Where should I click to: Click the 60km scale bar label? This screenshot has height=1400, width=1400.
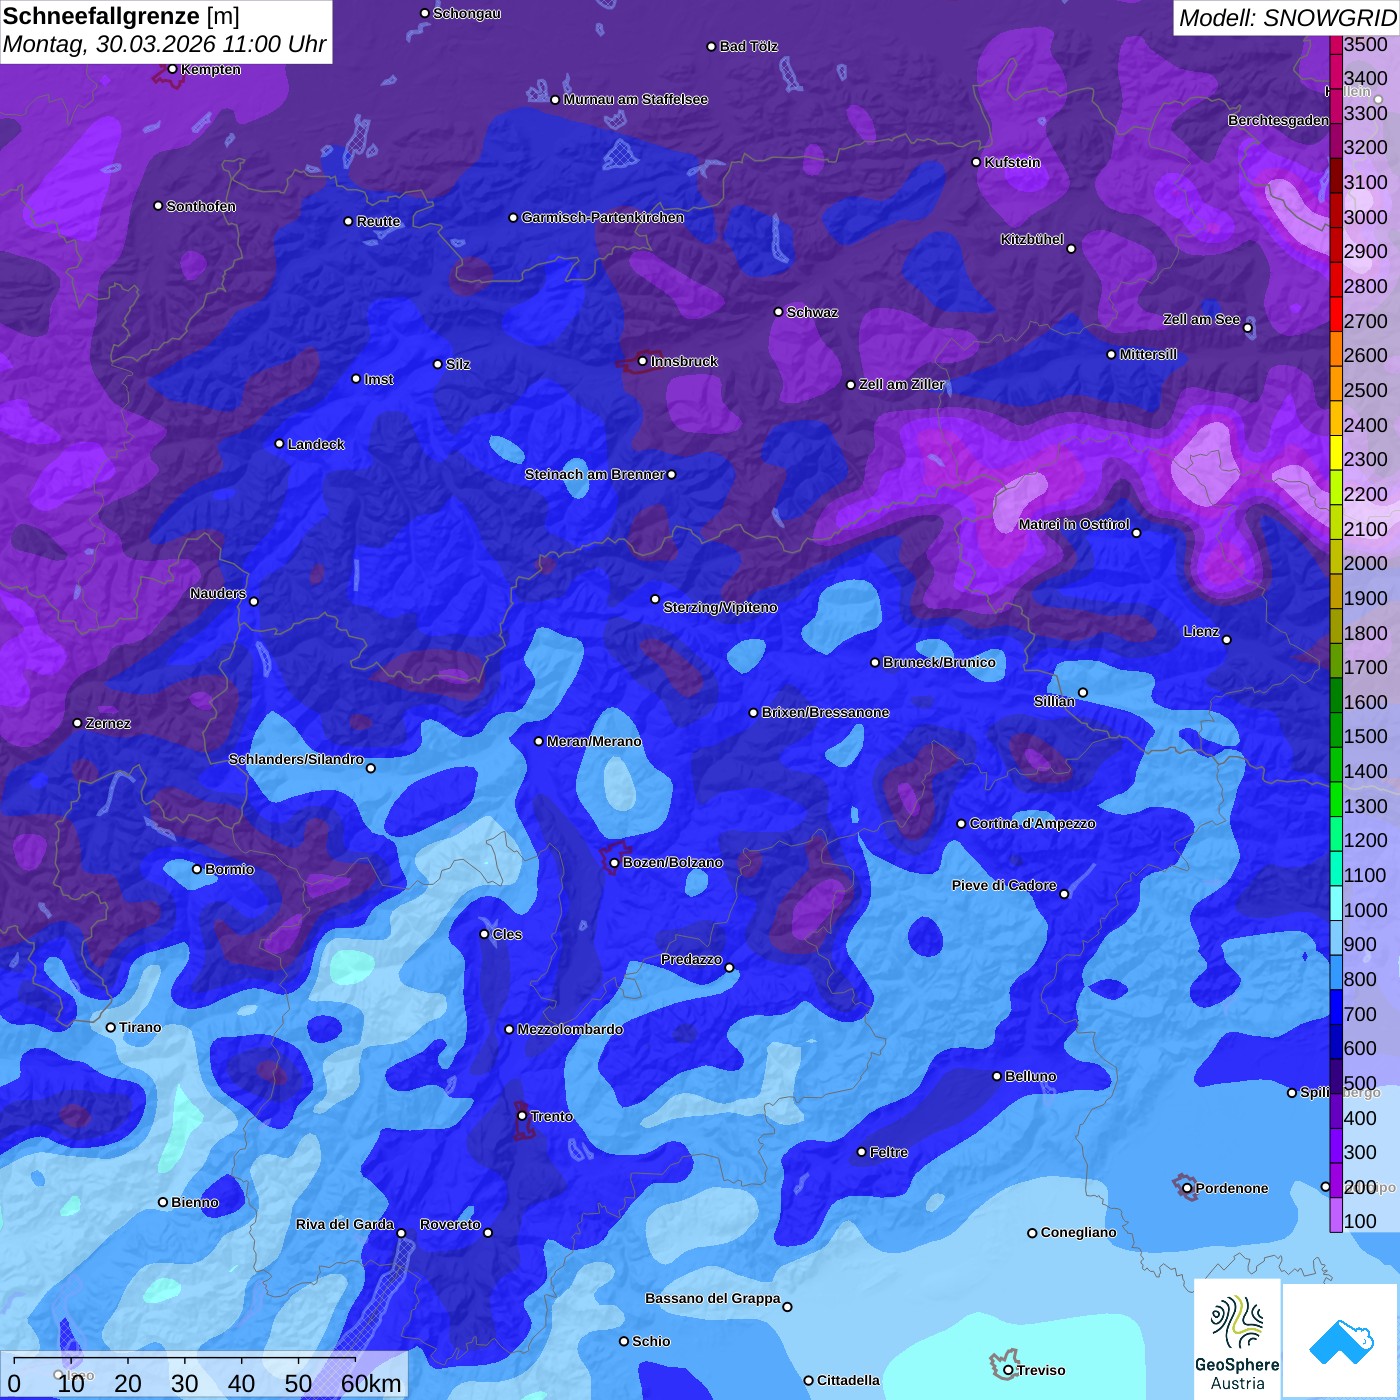(371, 1383)
